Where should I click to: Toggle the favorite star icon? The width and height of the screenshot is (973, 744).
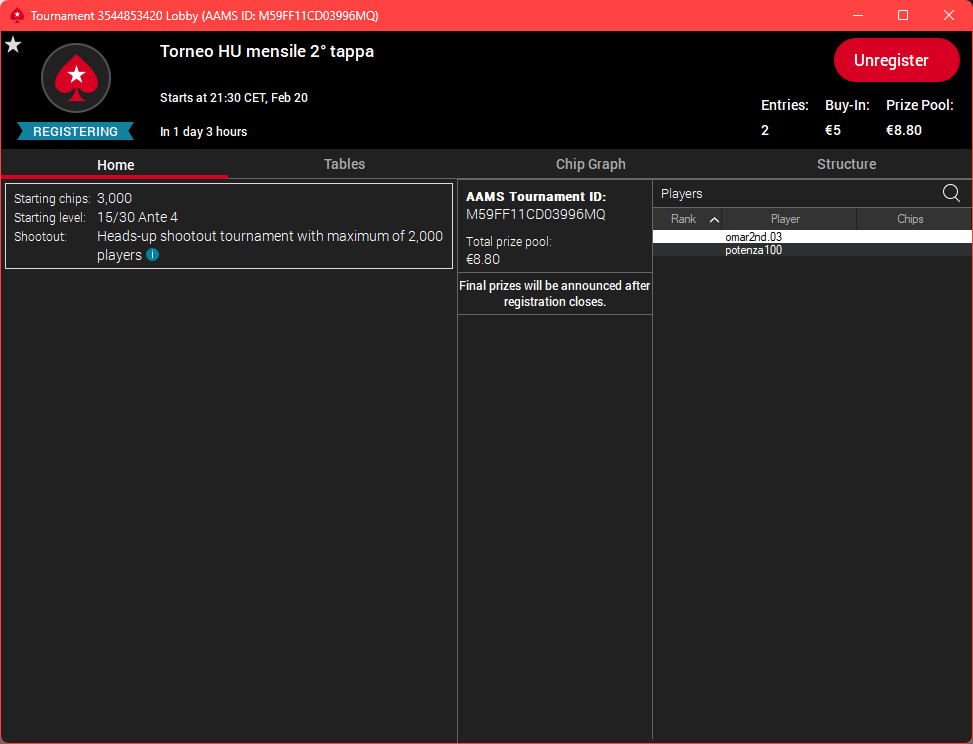click(x=13, y=45)
